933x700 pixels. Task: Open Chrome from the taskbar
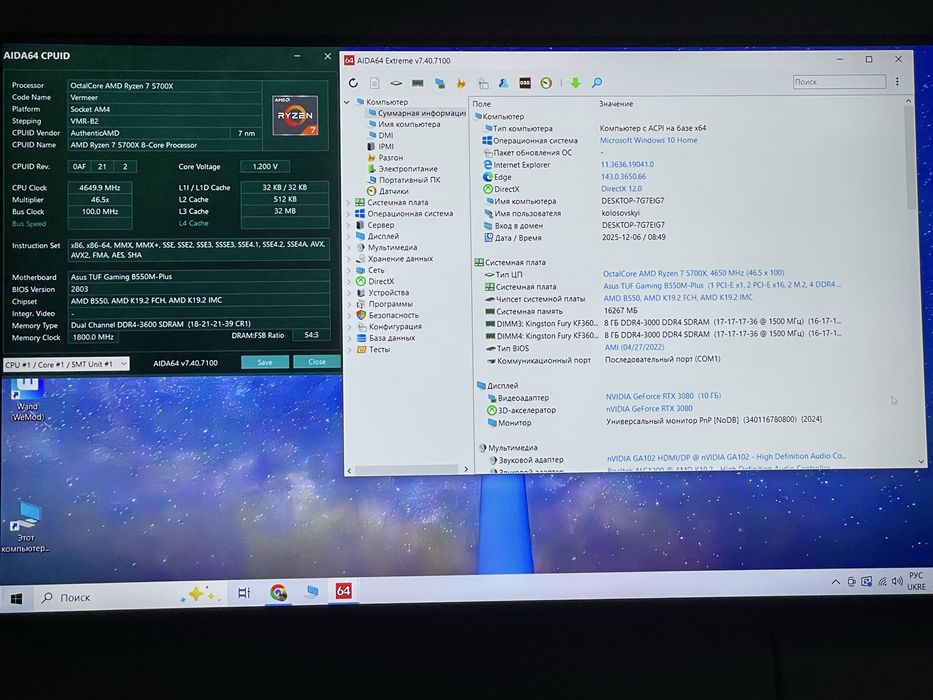pos(278,592)
